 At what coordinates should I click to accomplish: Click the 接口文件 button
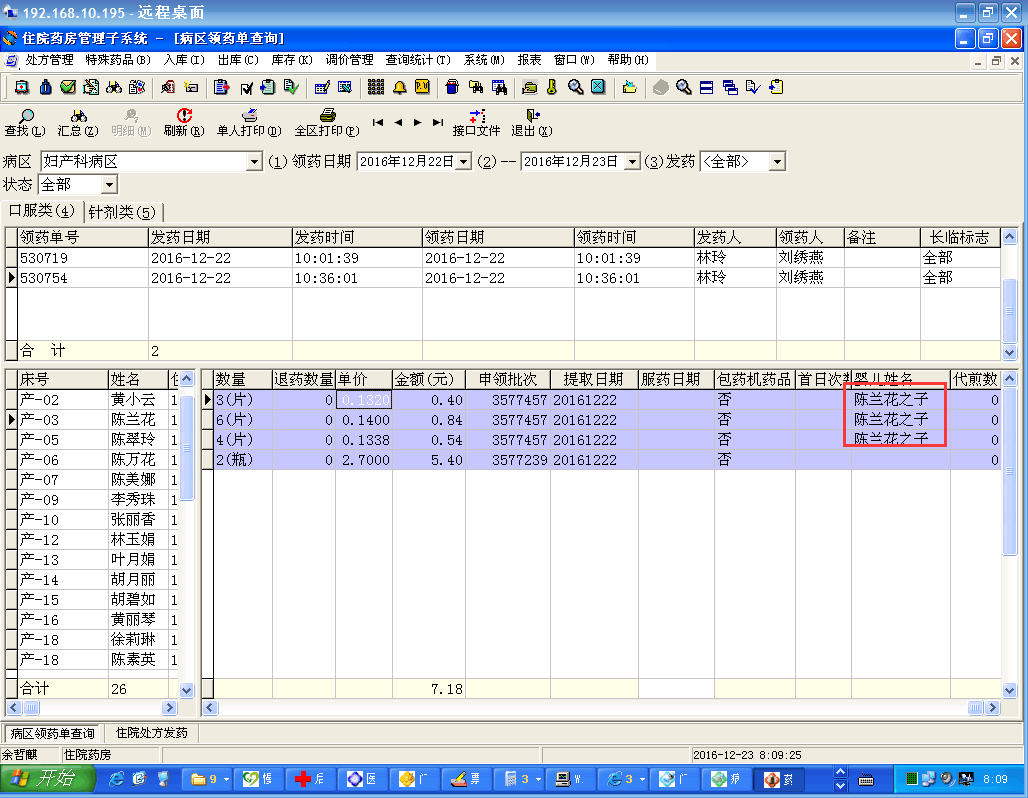click(x=476, y=123)
